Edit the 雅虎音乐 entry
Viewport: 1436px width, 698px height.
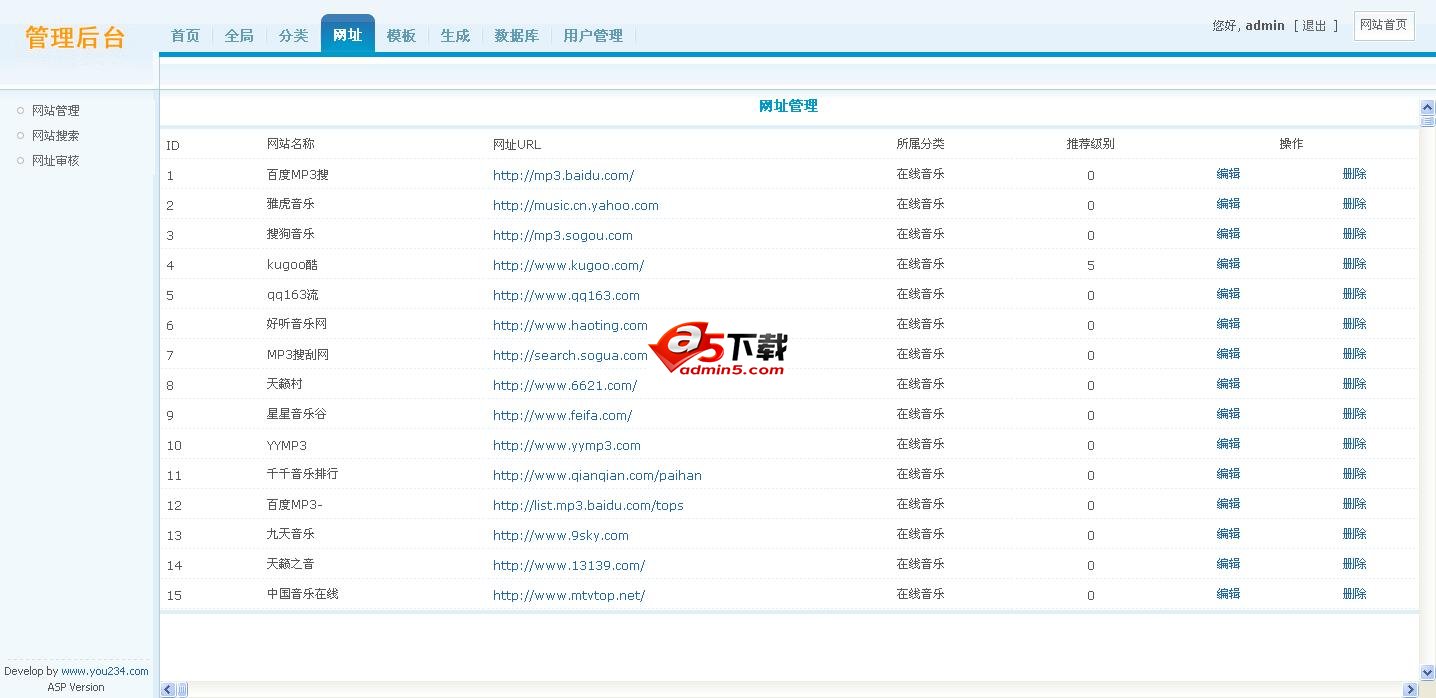(x=1228, y=204)
